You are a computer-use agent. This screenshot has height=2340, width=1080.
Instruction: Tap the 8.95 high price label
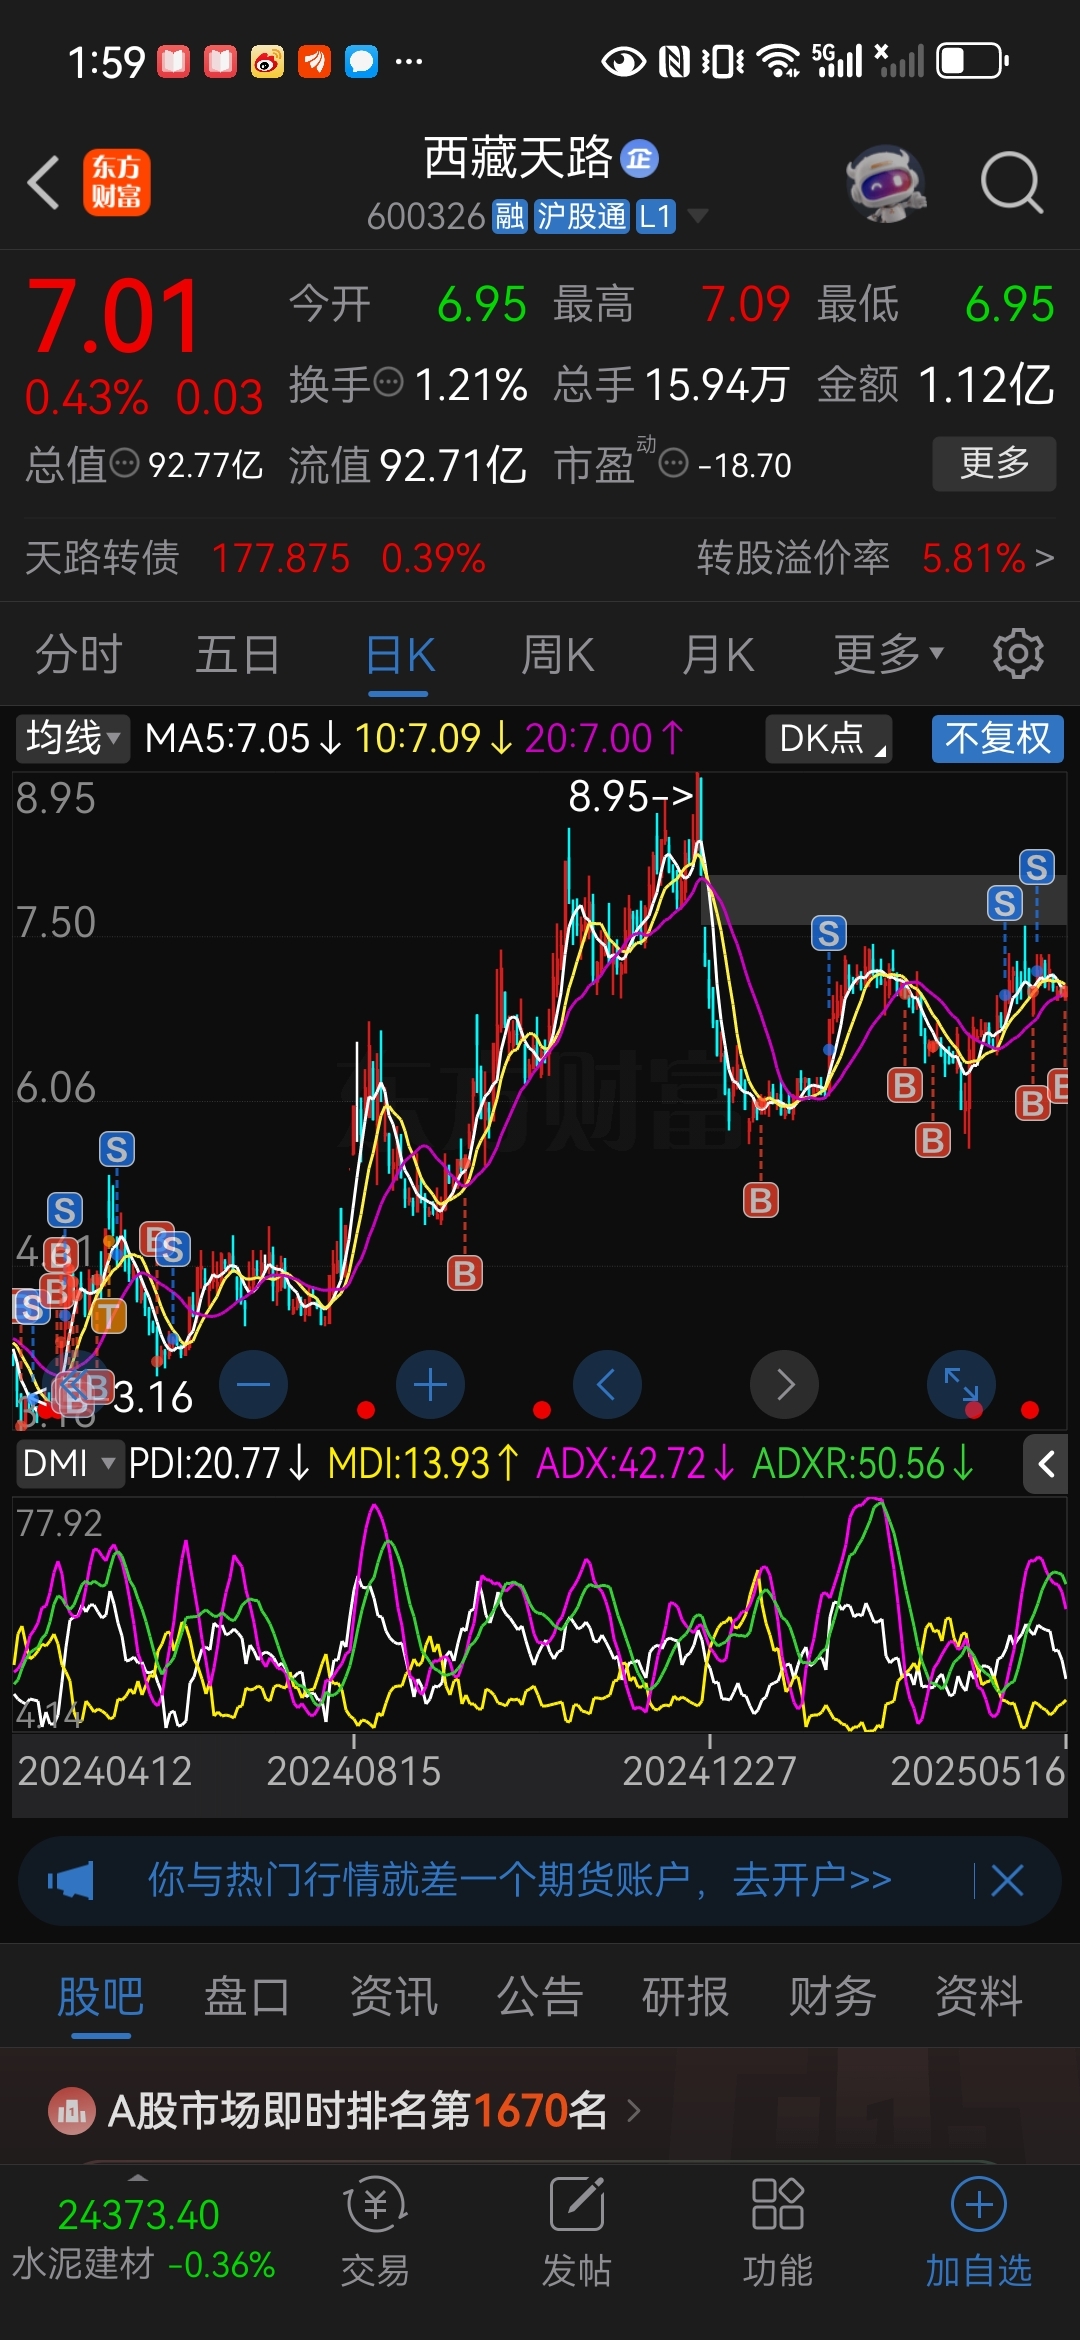point(631,797)
